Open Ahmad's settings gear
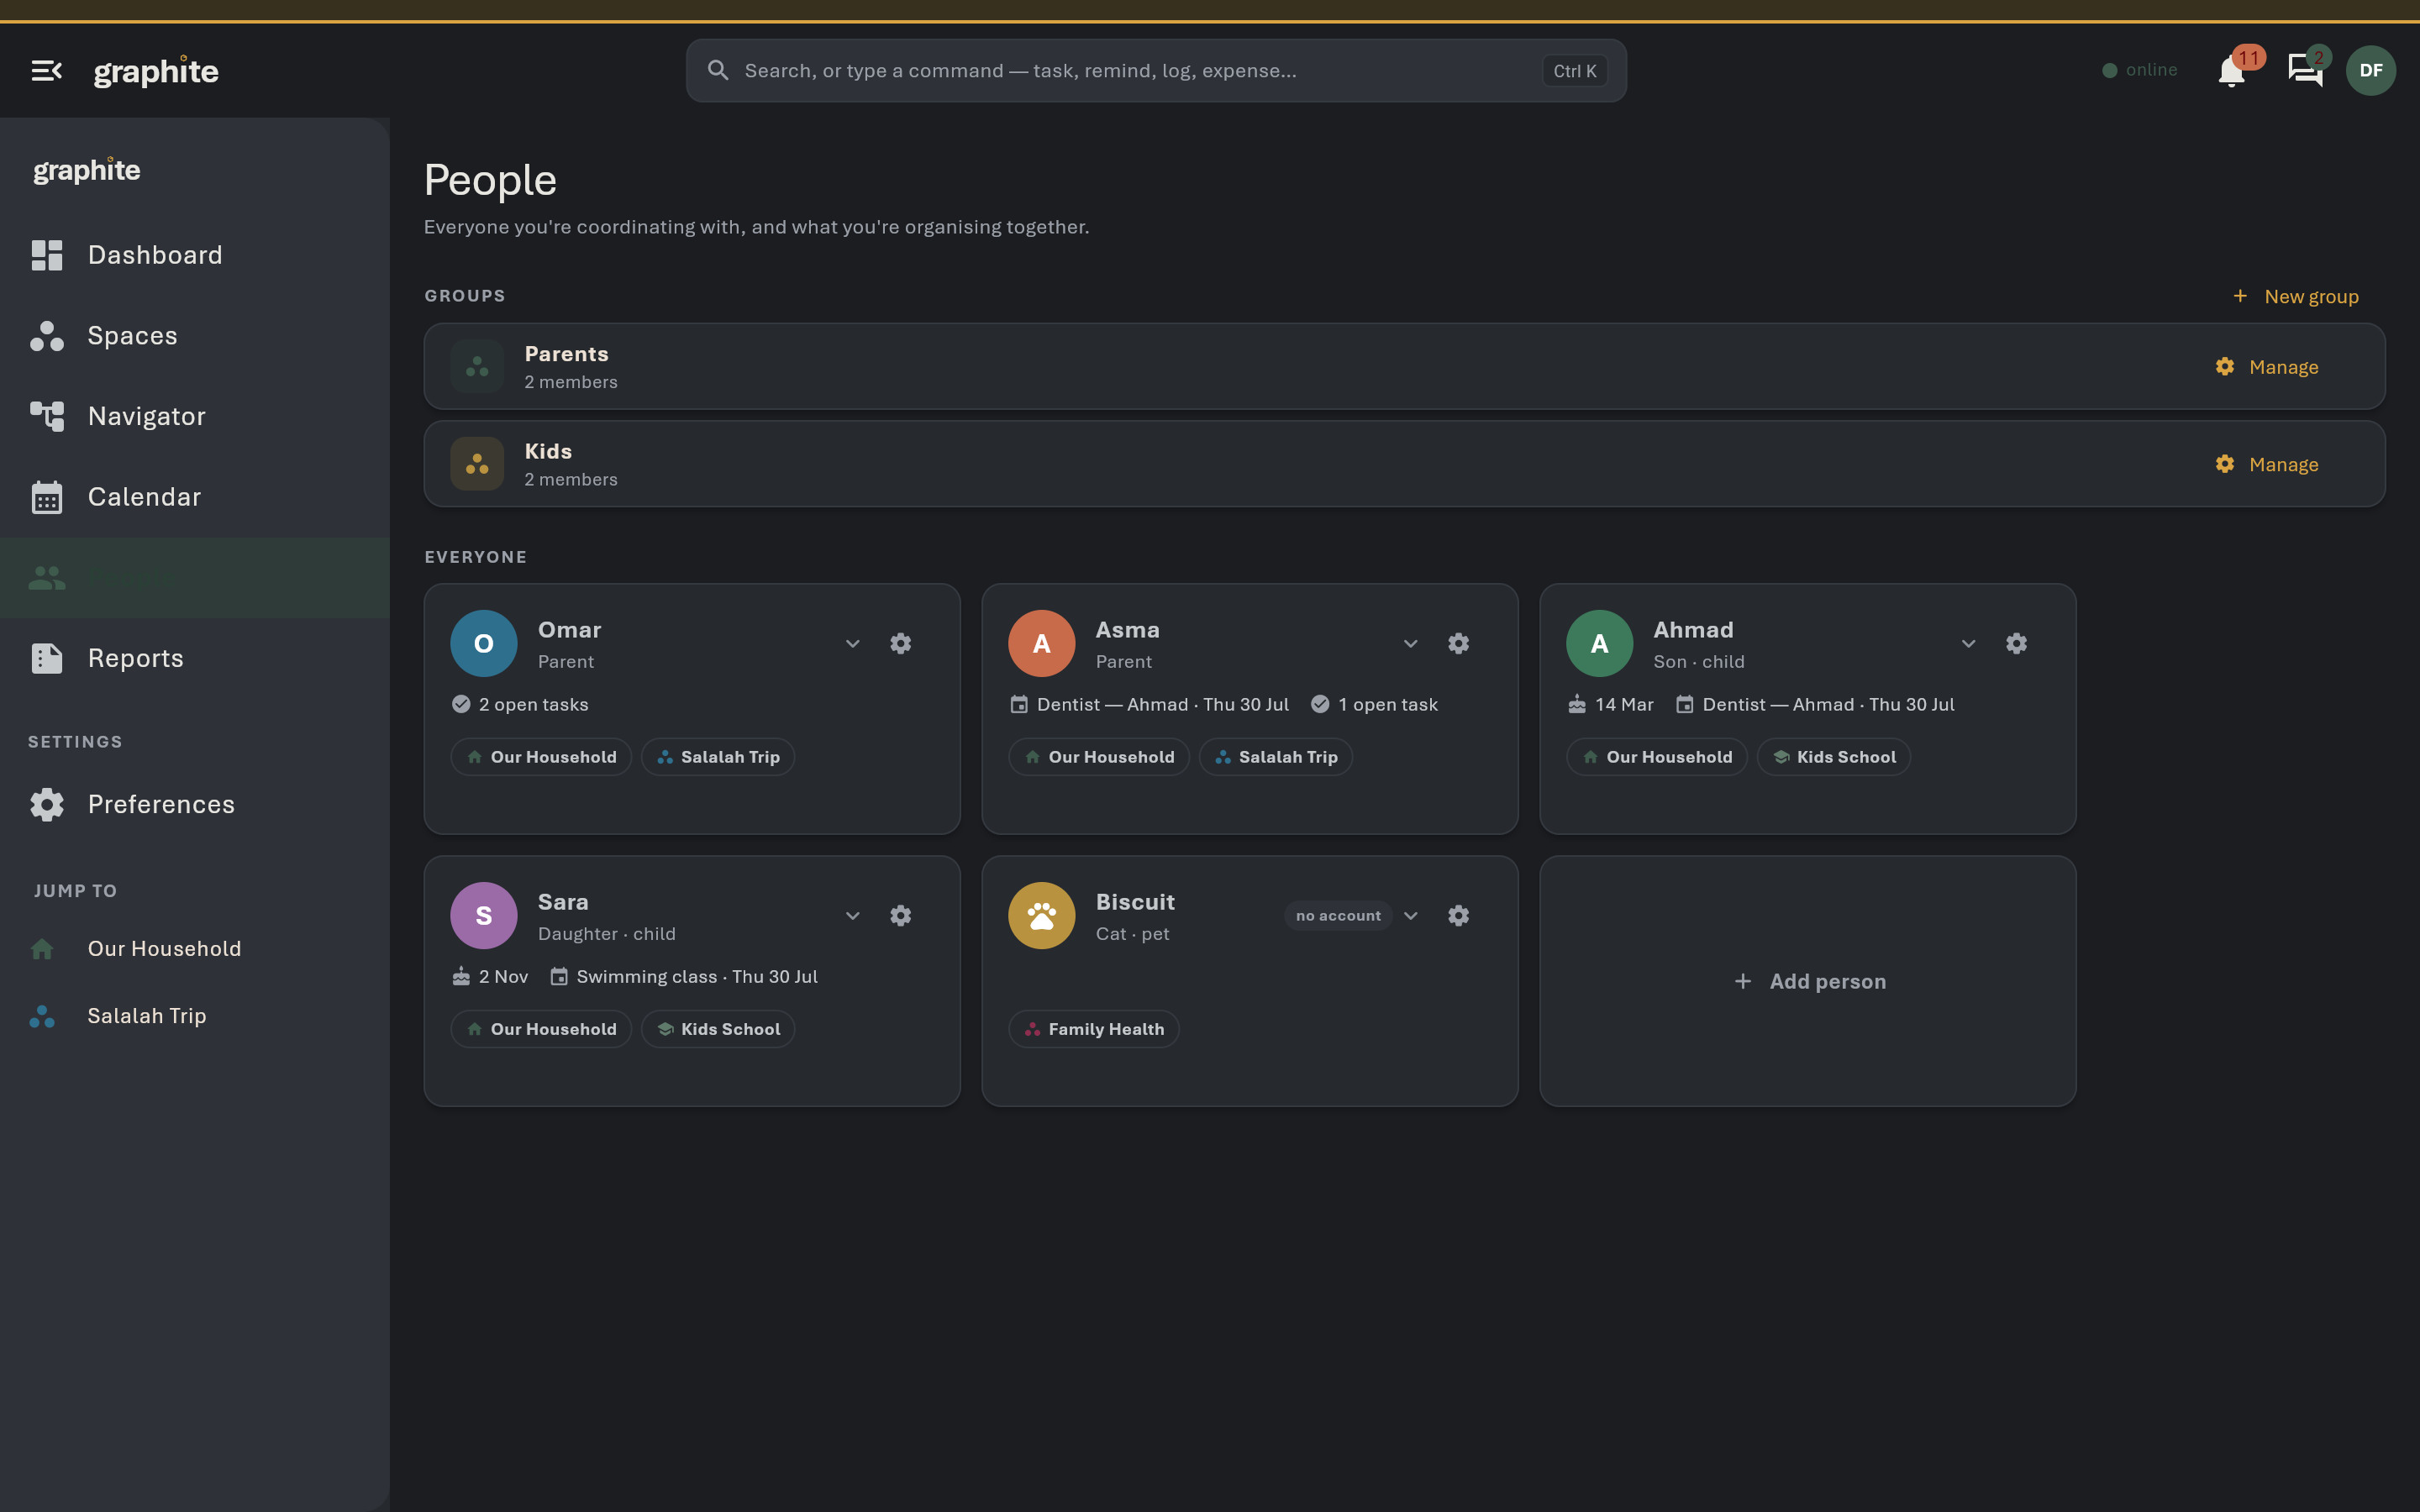 pos(2017,643)
